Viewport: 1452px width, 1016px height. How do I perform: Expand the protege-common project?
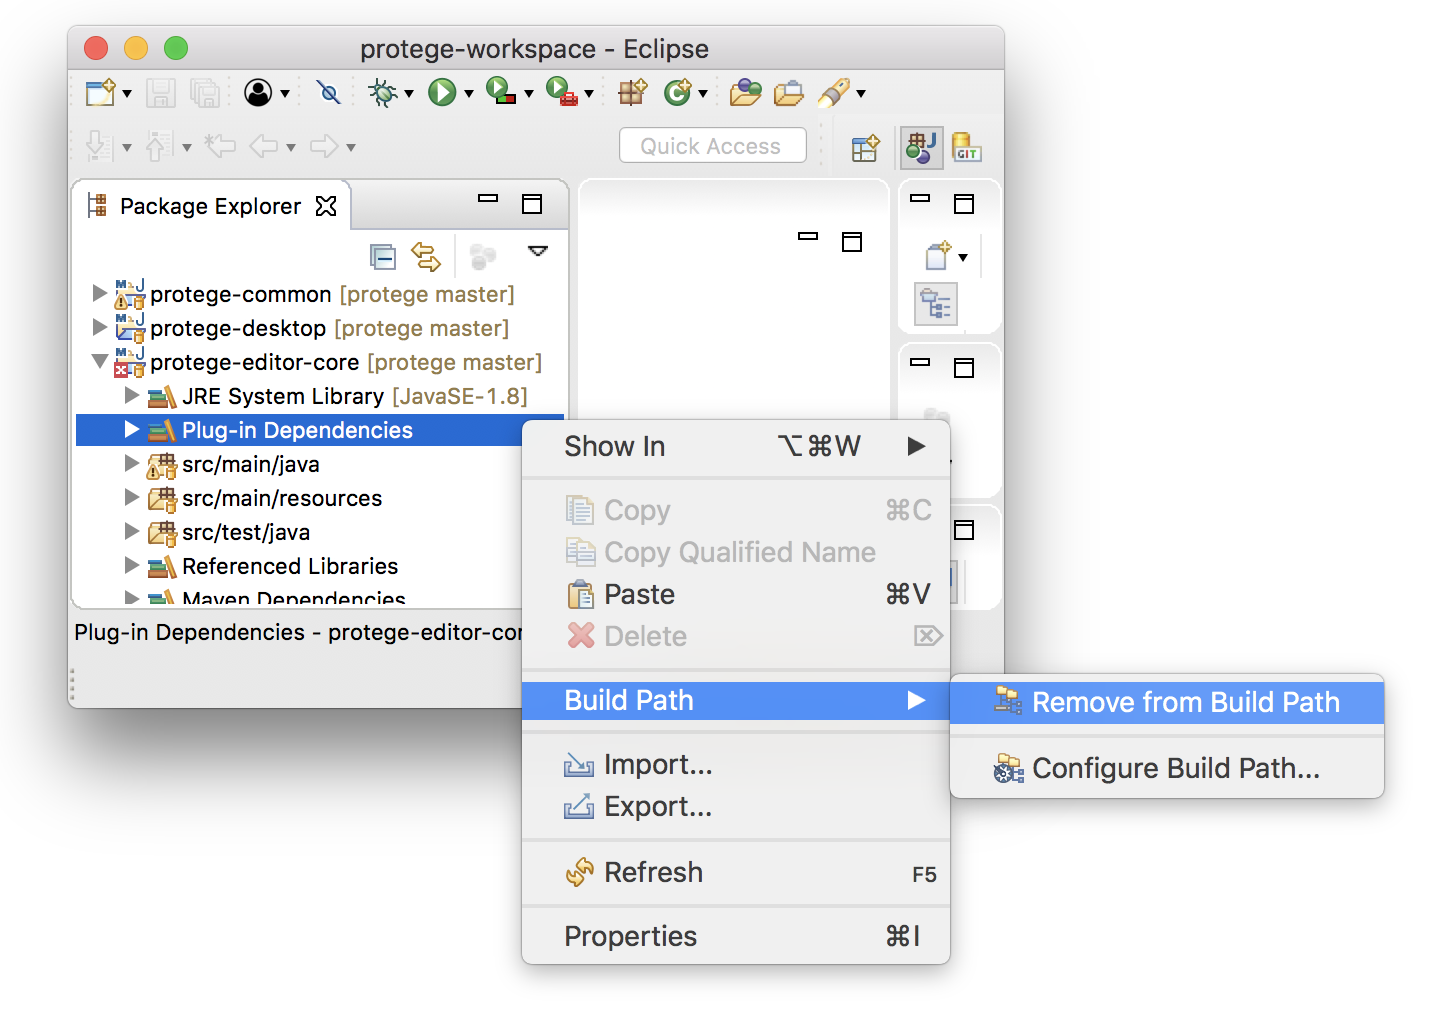point(99,293)
